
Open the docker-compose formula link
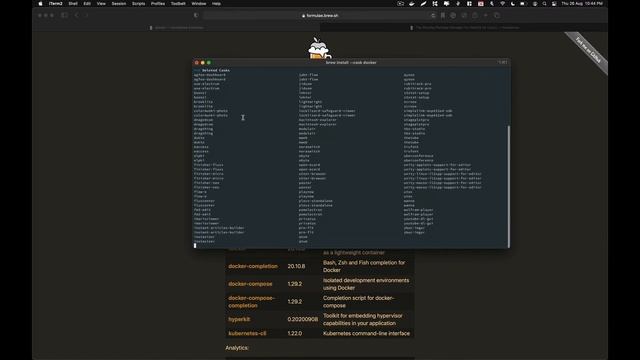coord(250,284)
